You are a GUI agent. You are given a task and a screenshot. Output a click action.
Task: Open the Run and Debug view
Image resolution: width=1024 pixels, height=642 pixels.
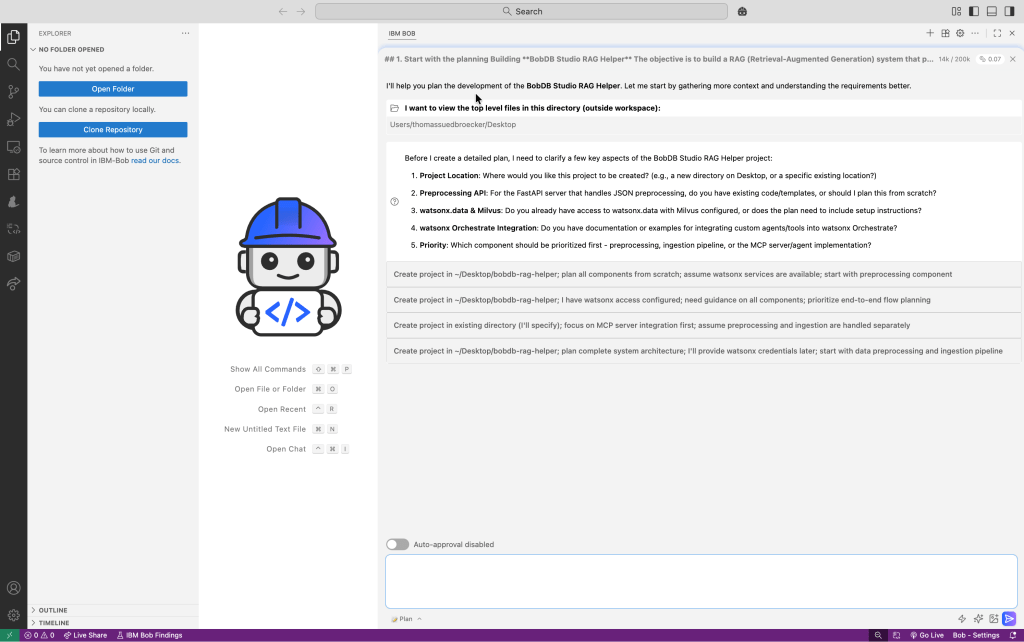[x=13, y=119]
